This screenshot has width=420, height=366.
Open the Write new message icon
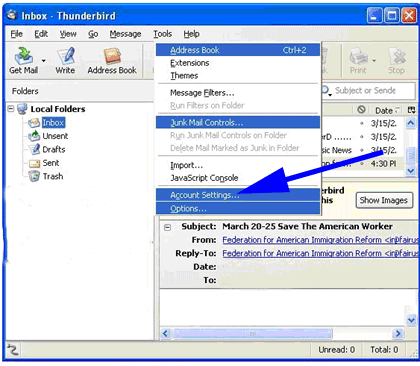click(65, 56)
